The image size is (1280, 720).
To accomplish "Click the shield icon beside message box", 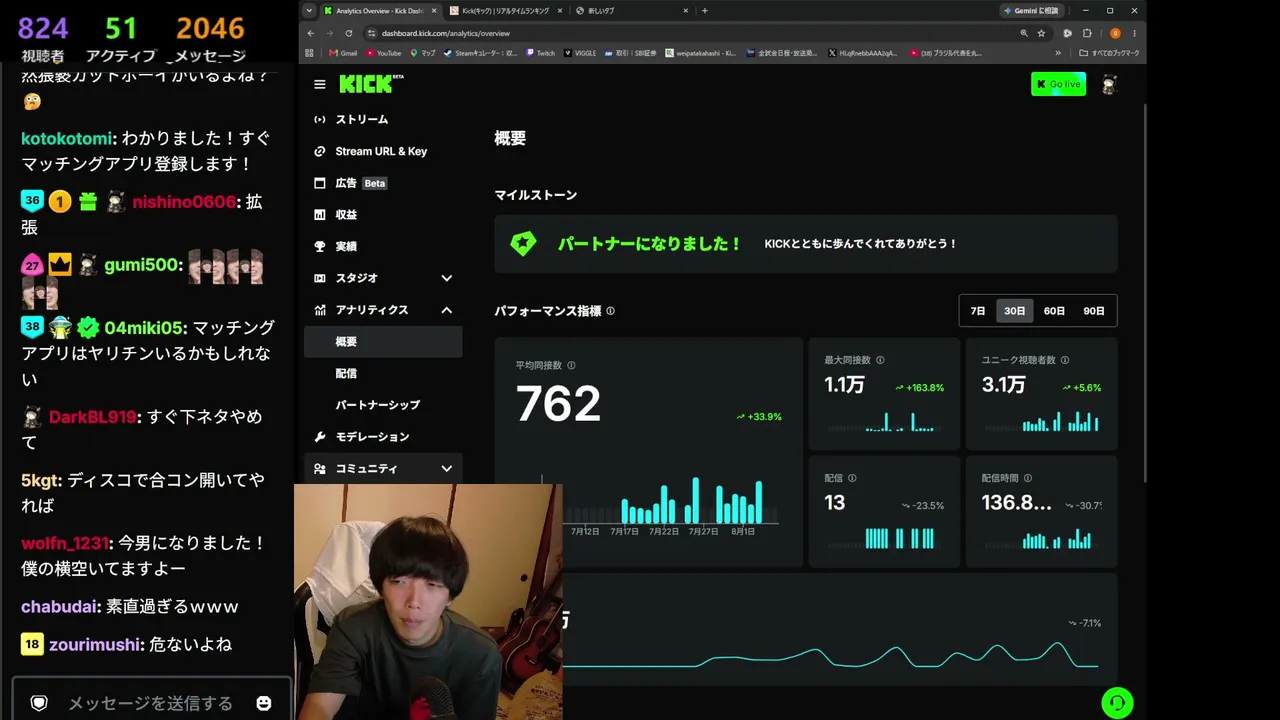I will click(x=39, y=703).
